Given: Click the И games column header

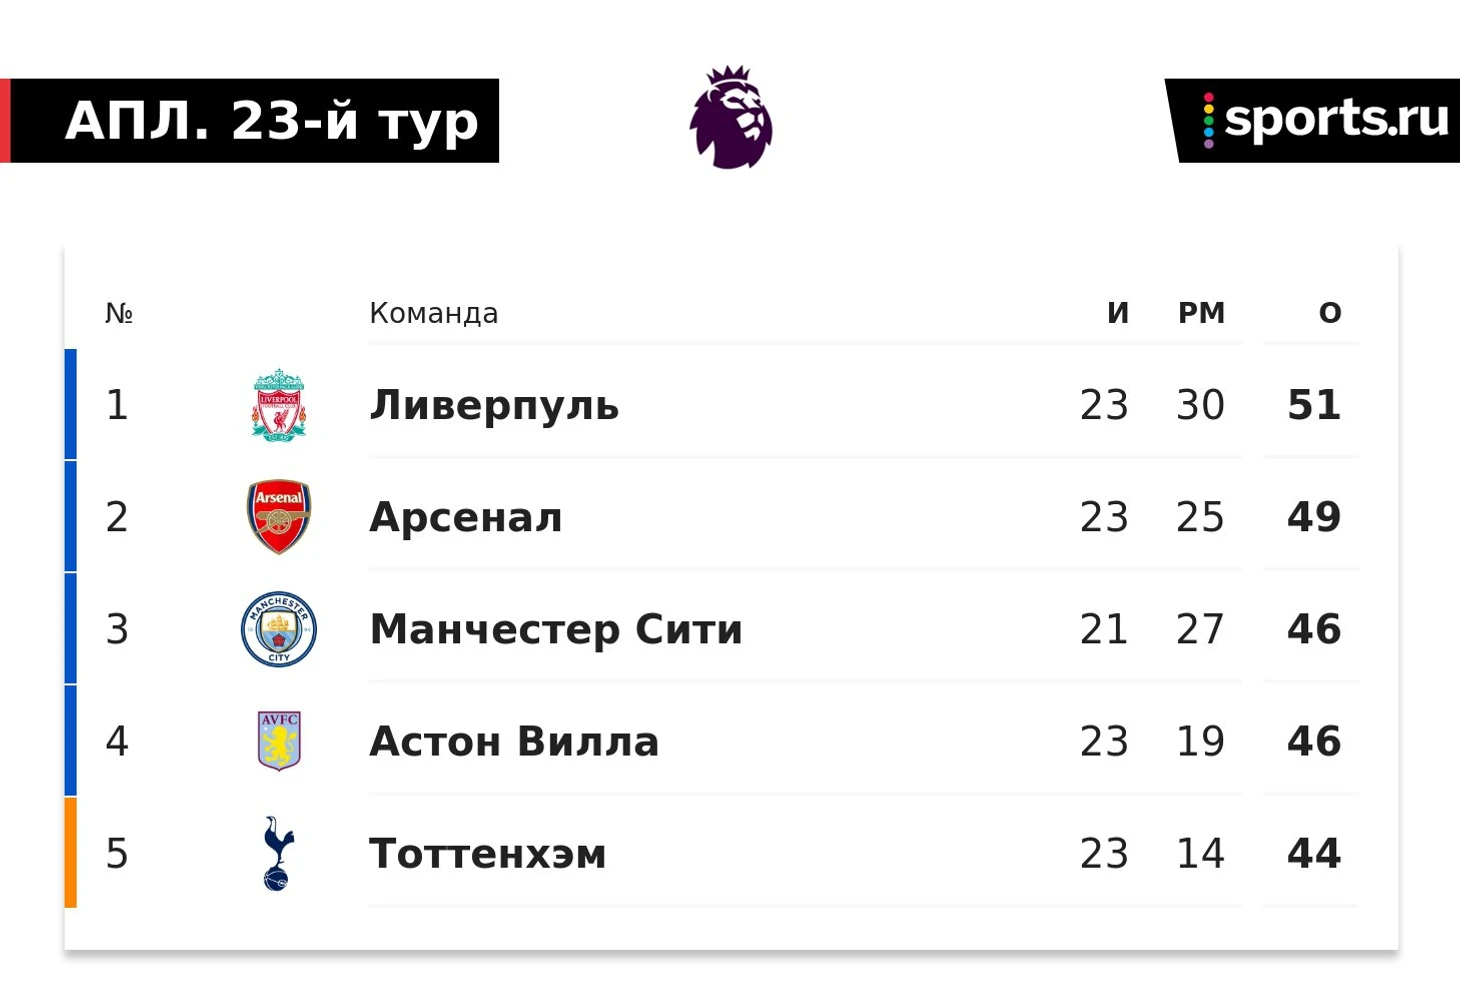Looking at the screenshot, I should [x=1118, y=313].
